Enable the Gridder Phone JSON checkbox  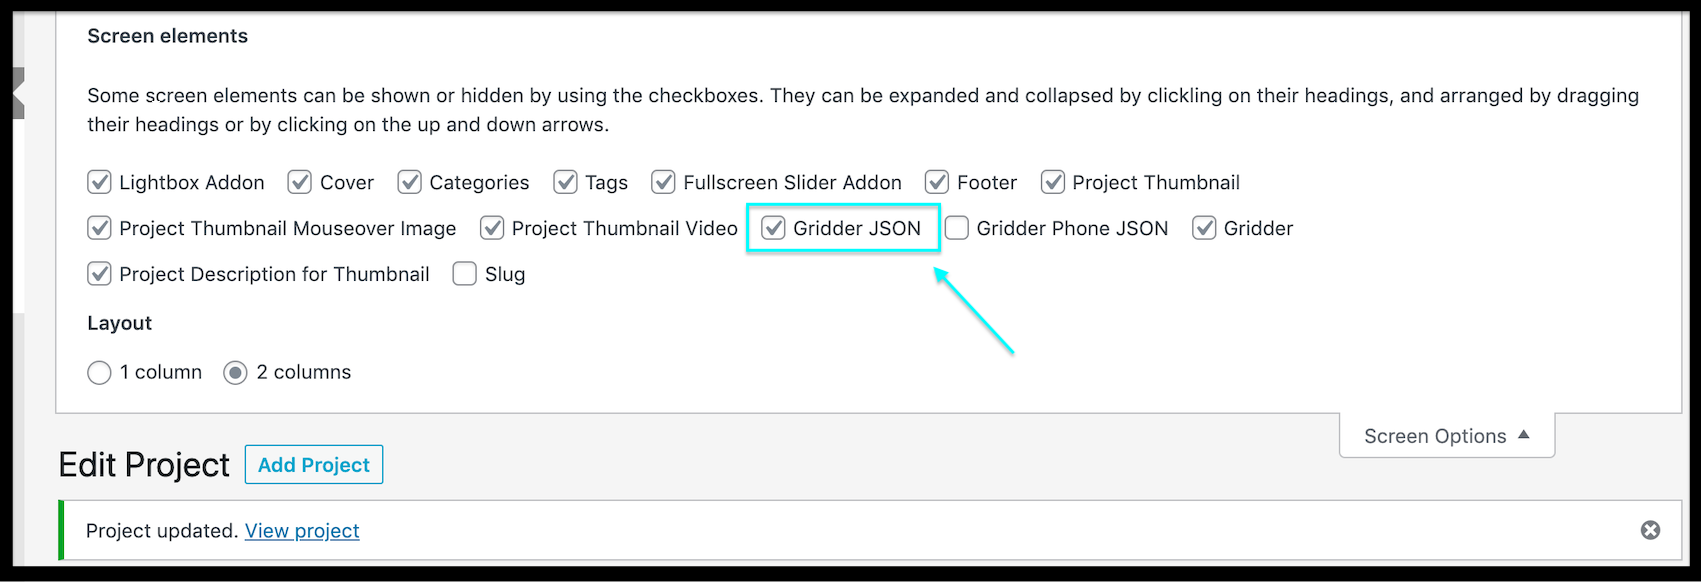coord(957,228)
